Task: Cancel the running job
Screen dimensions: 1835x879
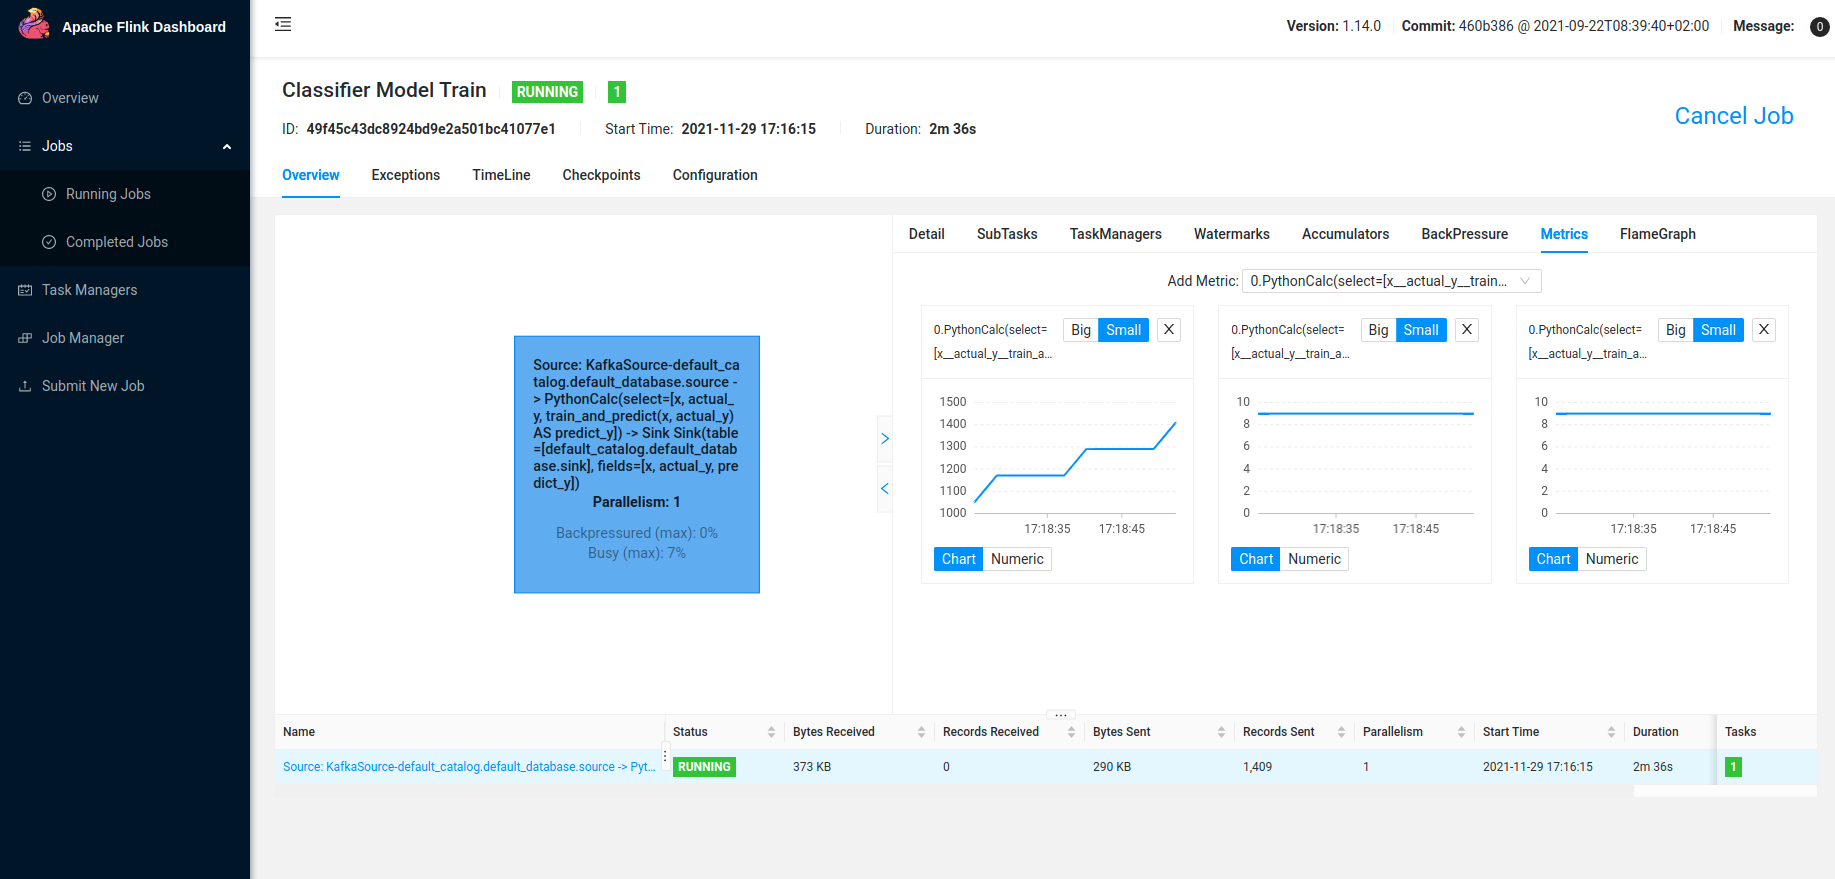Action: point(1734,116)
